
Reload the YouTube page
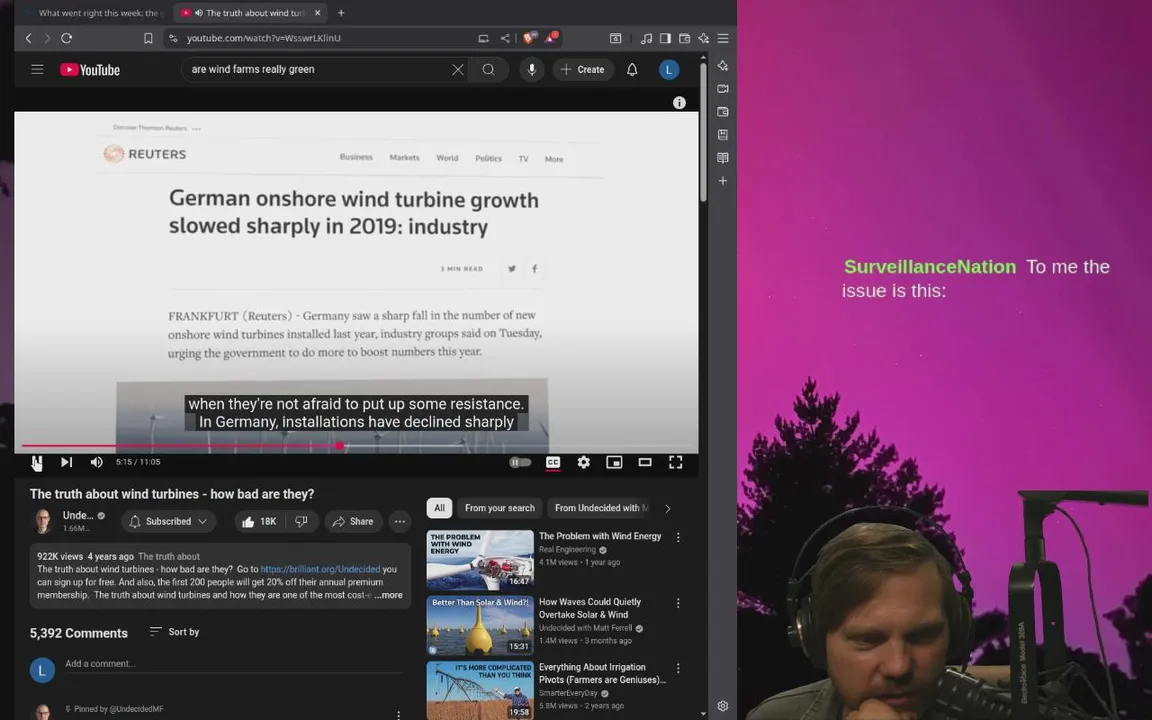[66, 38]
